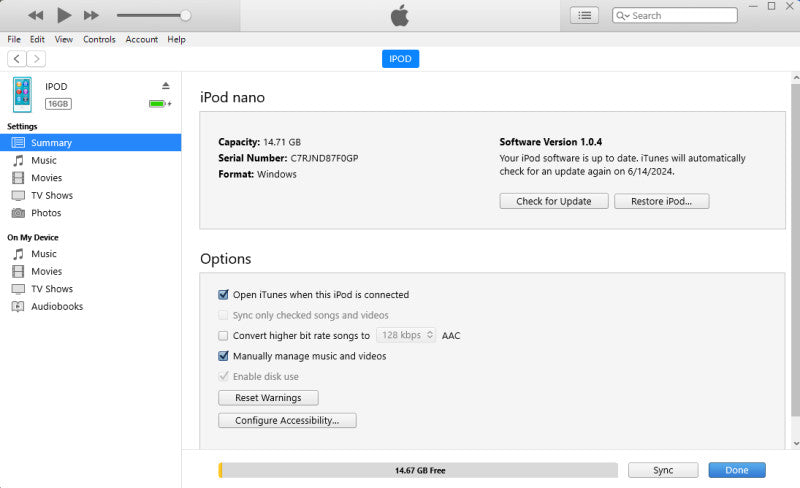Screen dimensions: 800x488
Task: Click the rewind previous track button
Action: tap(36, 15)
